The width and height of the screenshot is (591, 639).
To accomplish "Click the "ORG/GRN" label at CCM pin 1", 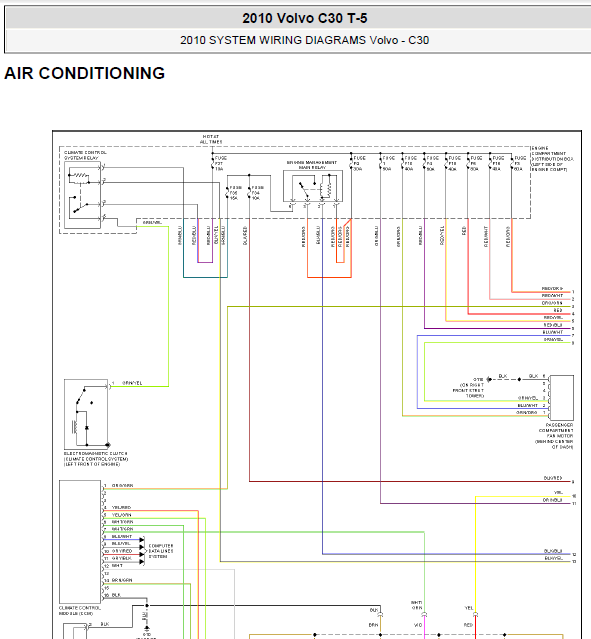I will (x=122, y=486).
